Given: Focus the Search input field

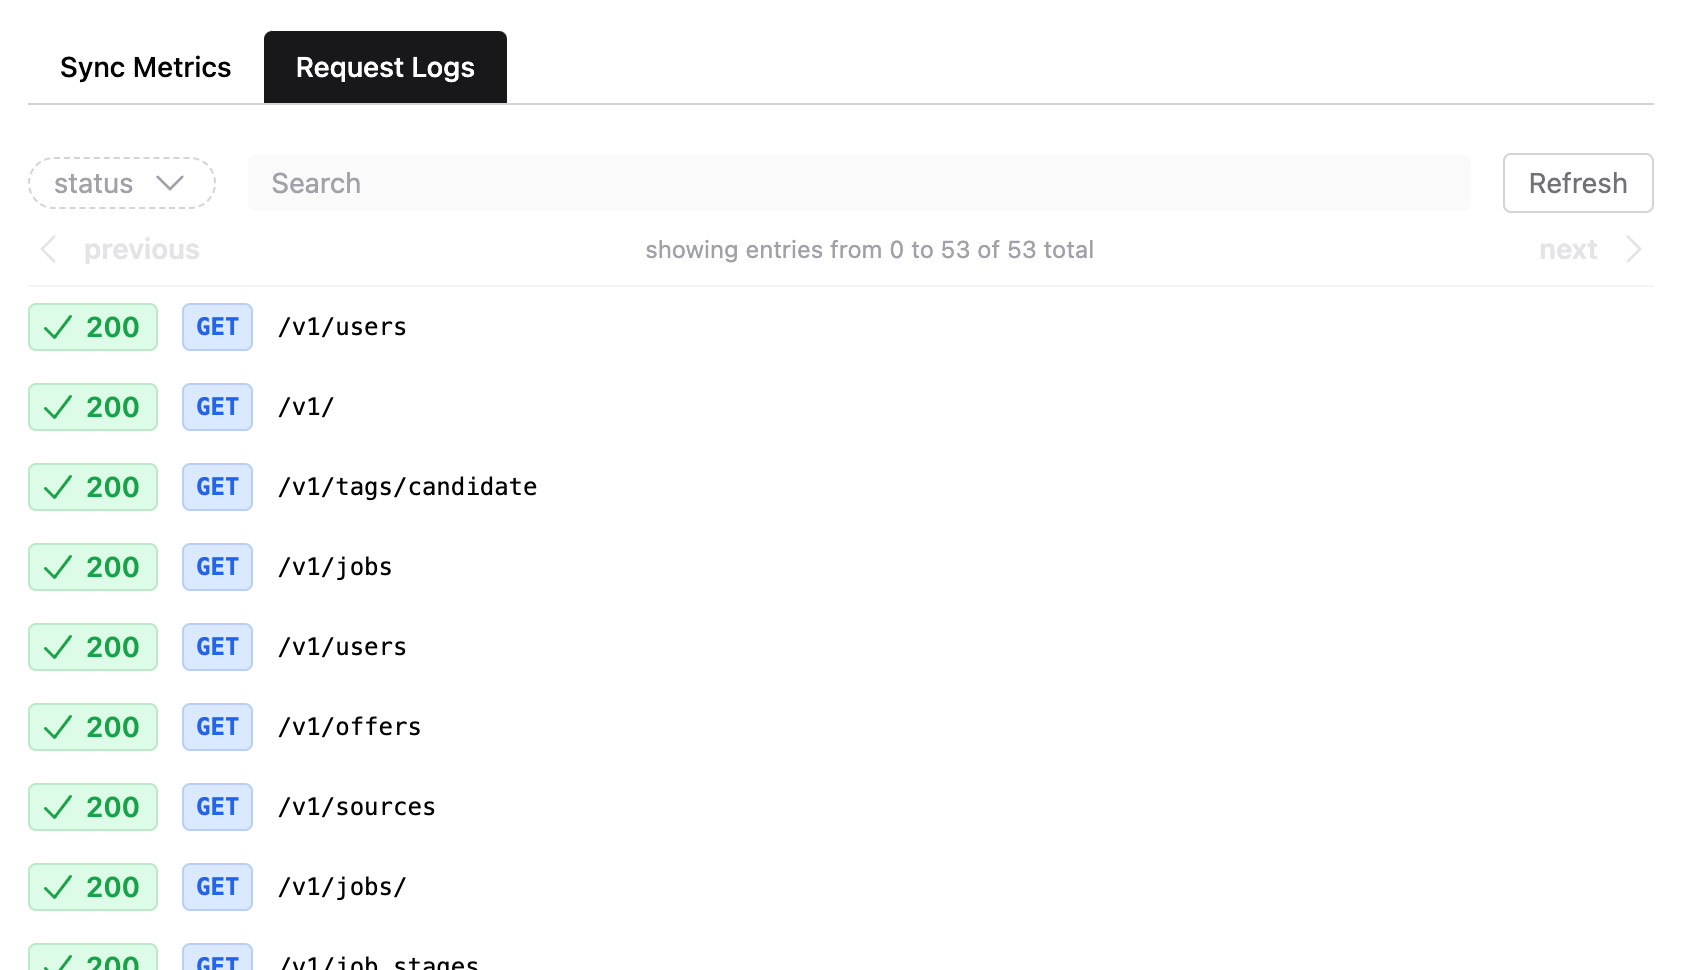Looking at the screenshot, I should pos(859,183).
